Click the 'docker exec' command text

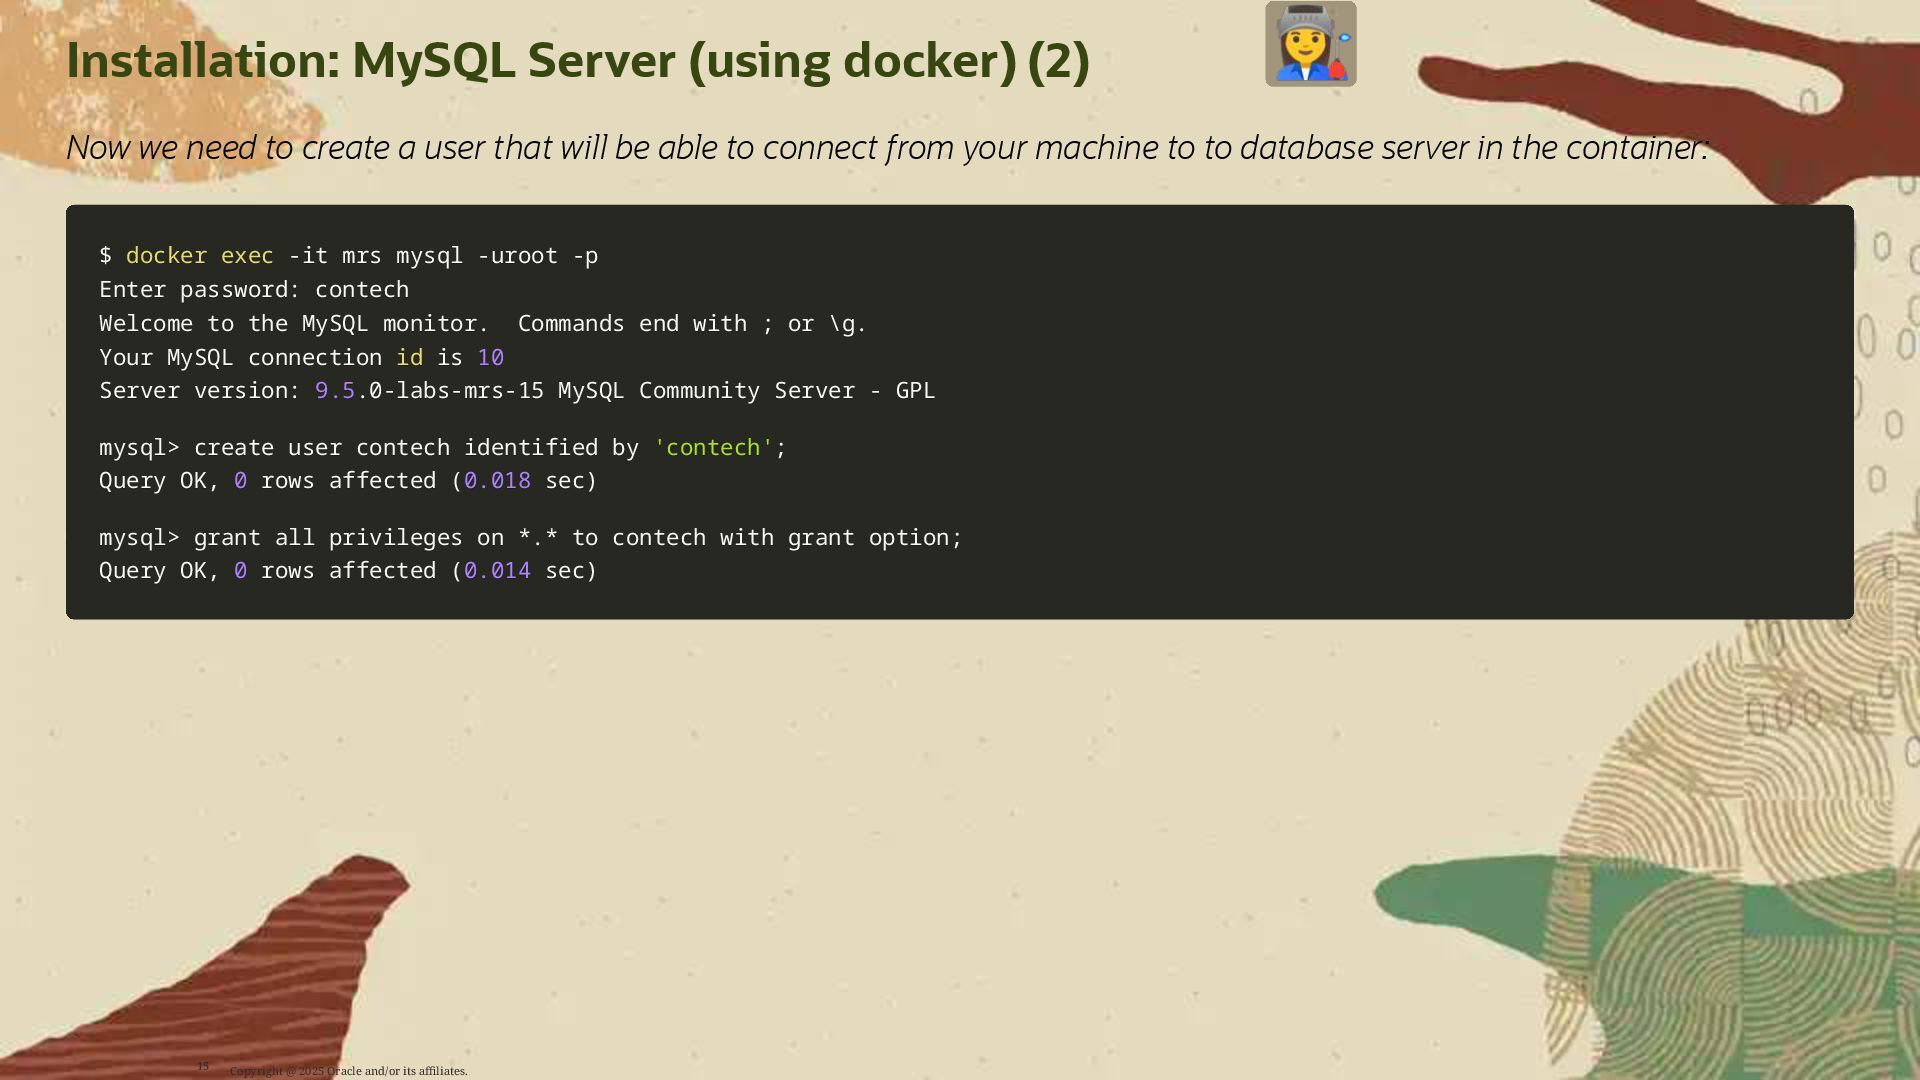pyautogui.click(x=199, y=256)
